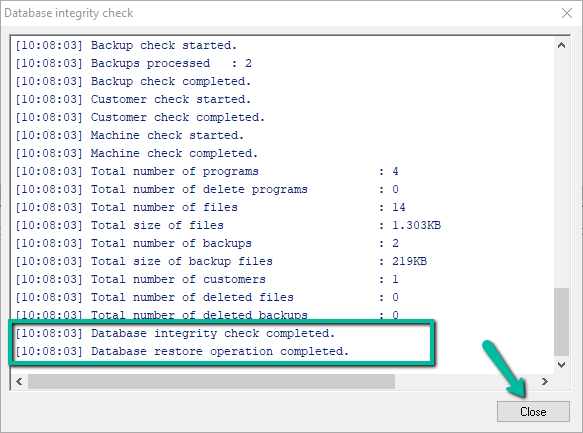Screen dimensions: 583x433
Task: Select the 'Backup check started' log entry
Action: pyautogui.click(x=126, y=45)
